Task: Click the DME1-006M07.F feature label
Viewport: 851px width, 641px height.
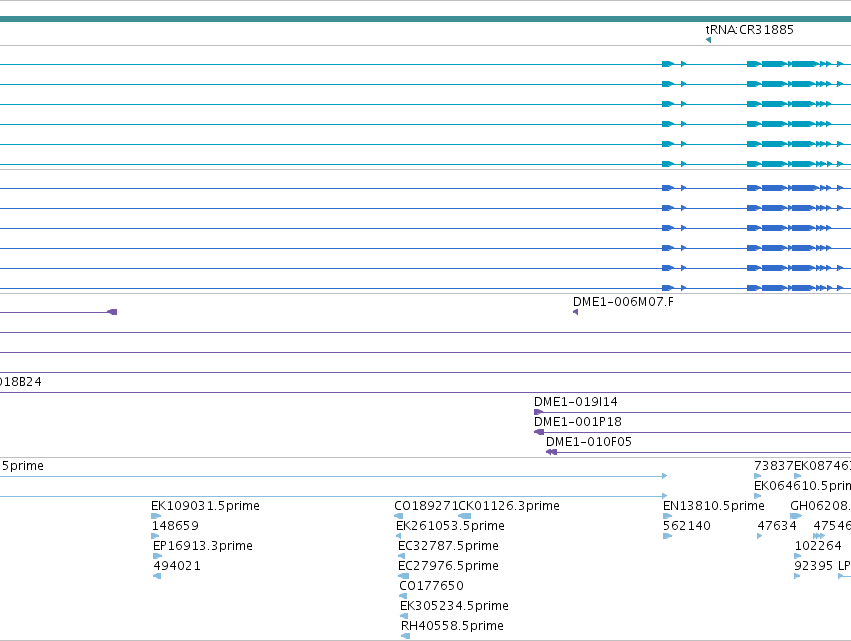Action: tap(623, 302)
